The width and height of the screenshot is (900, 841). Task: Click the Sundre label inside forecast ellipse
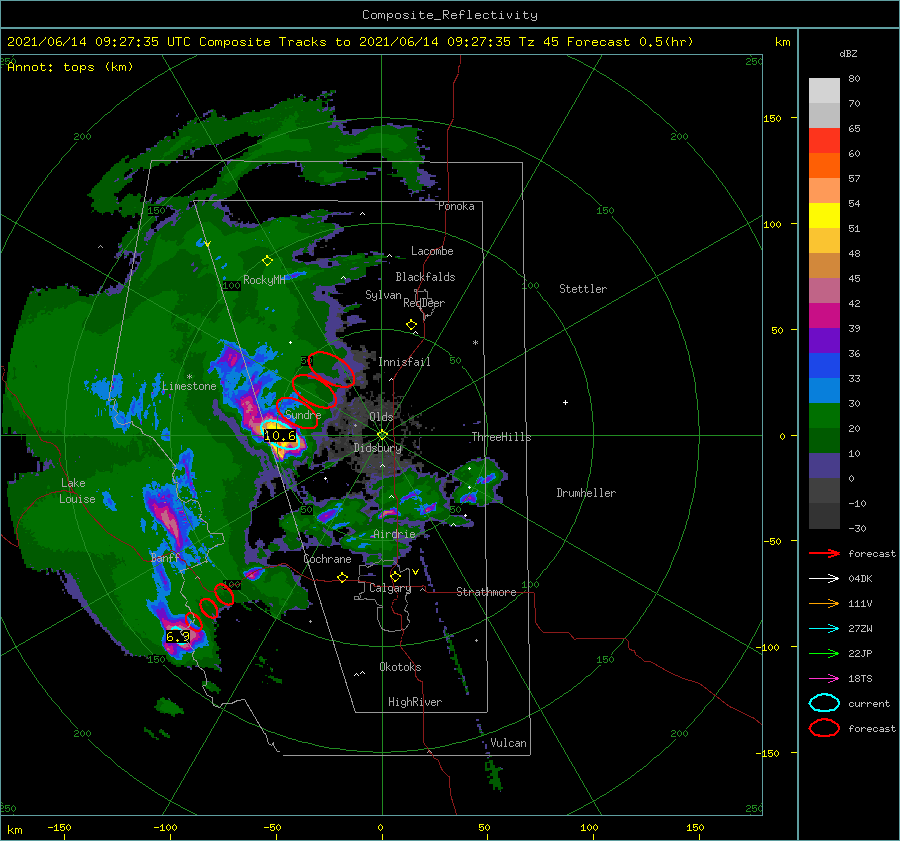(303, 414)
